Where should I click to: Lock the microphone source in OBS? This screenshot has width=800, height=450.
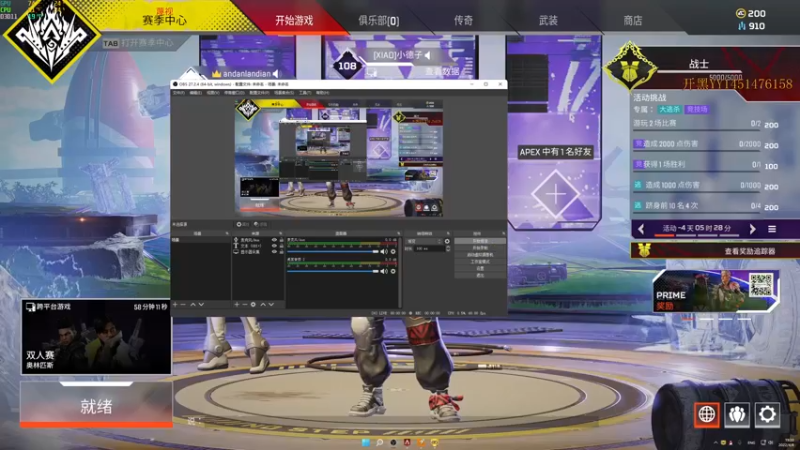click(282, 240)
